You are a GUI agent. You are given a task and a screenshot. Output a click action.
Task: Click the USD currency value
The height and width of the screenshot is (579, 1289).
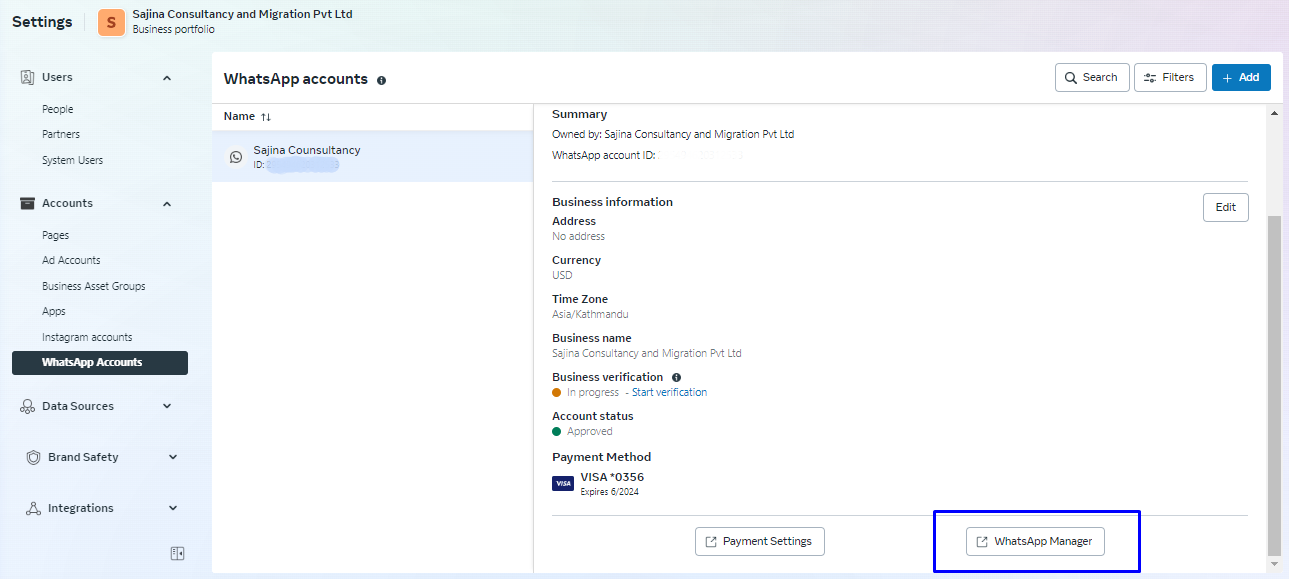[x=562, y=275]
